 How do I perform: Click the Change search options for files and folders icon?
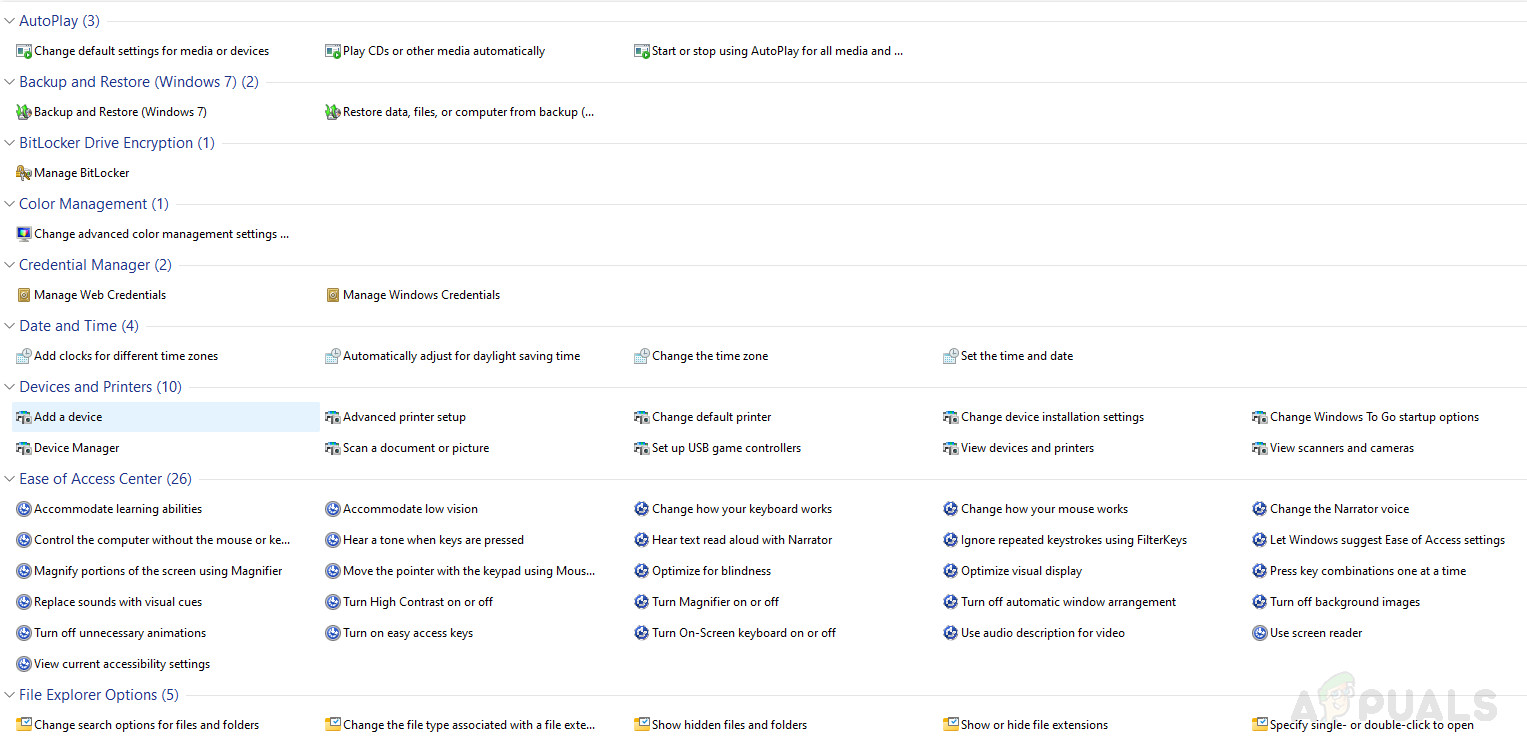pyautogui.click(x=24, y=725)
